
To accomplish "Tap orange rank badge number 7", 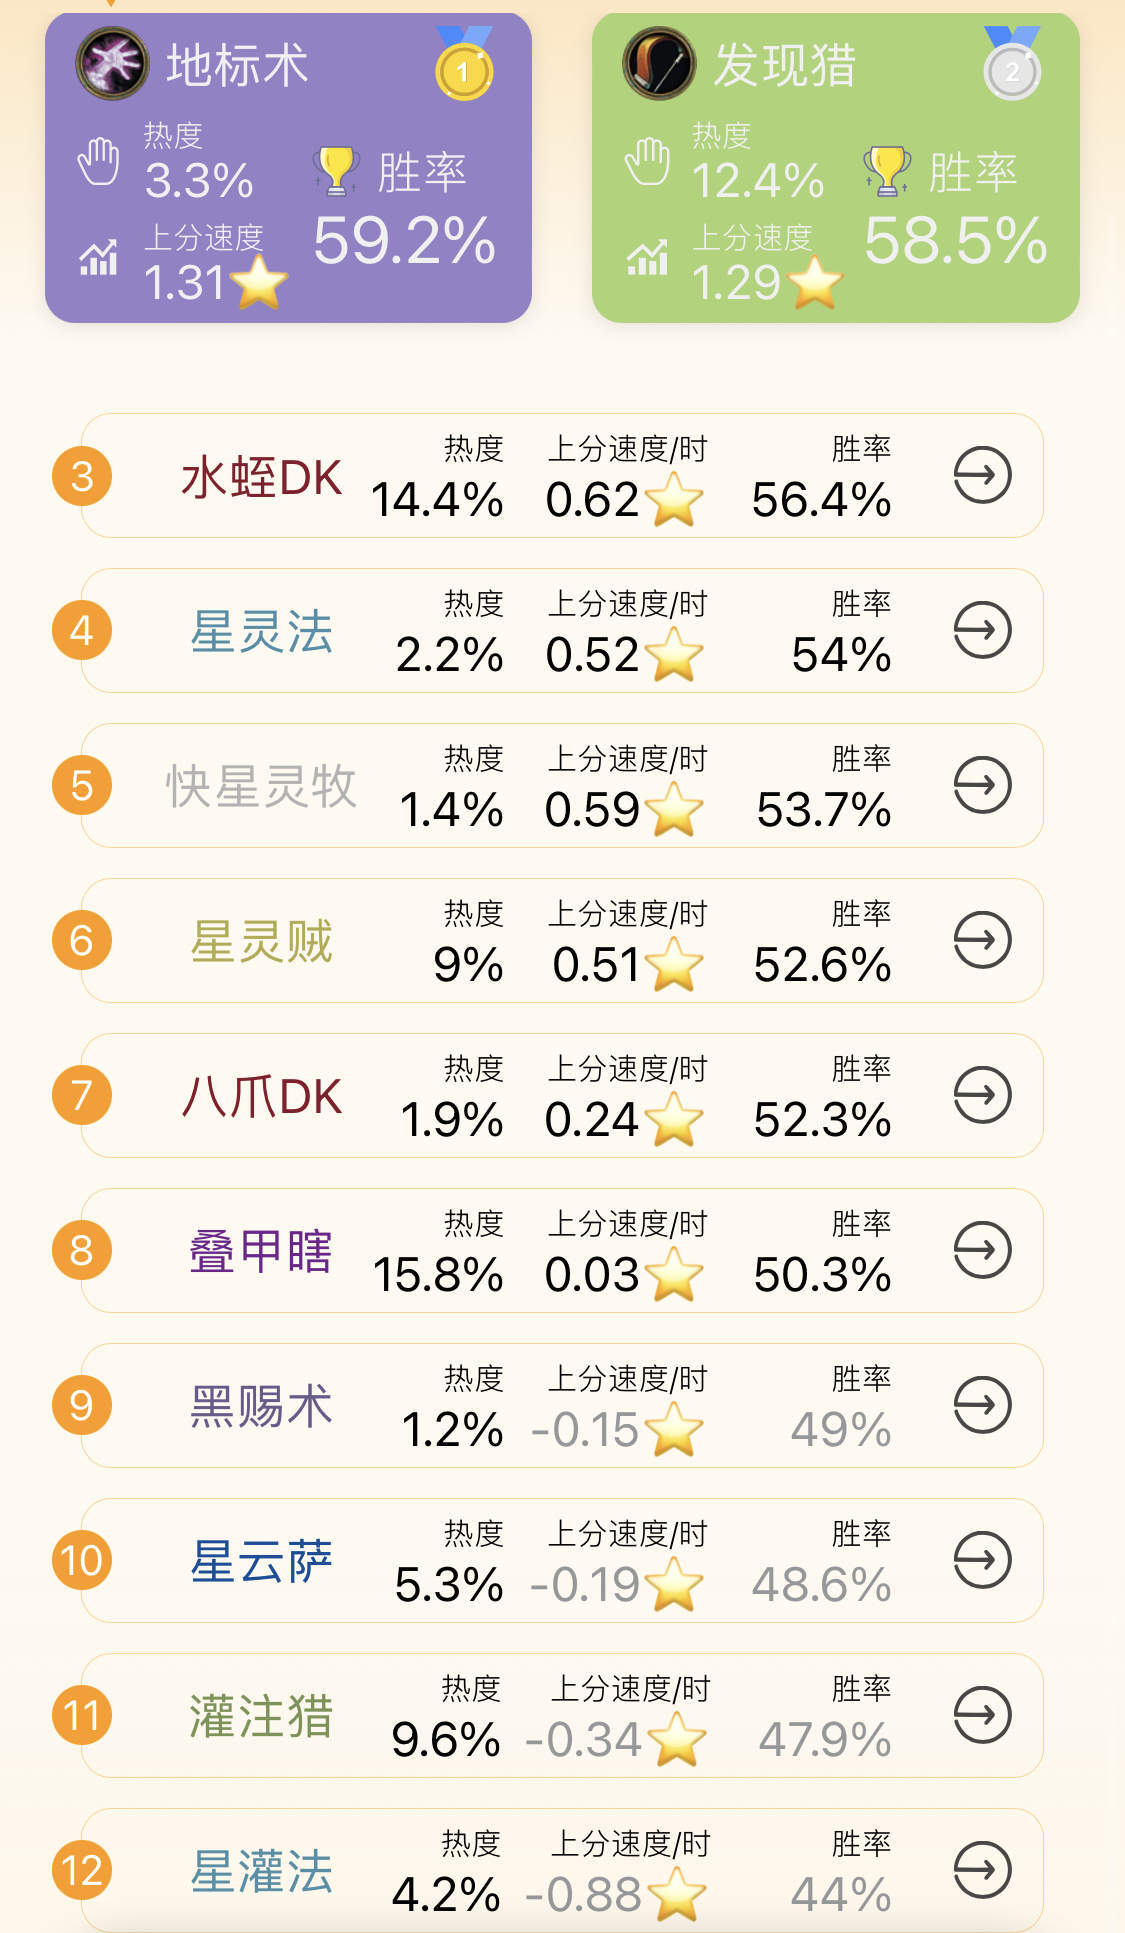I will [x=82, y=1095].
